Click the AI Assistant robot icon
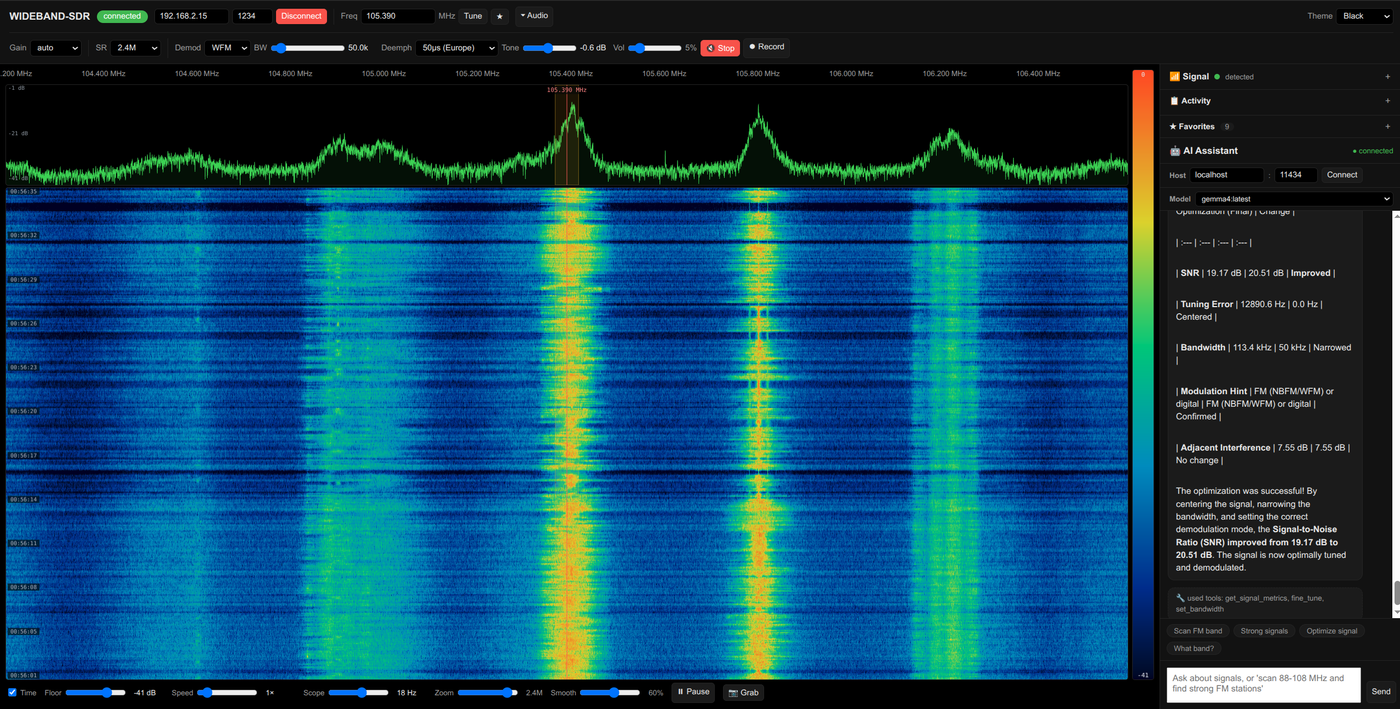 (x=1175, y=151)
